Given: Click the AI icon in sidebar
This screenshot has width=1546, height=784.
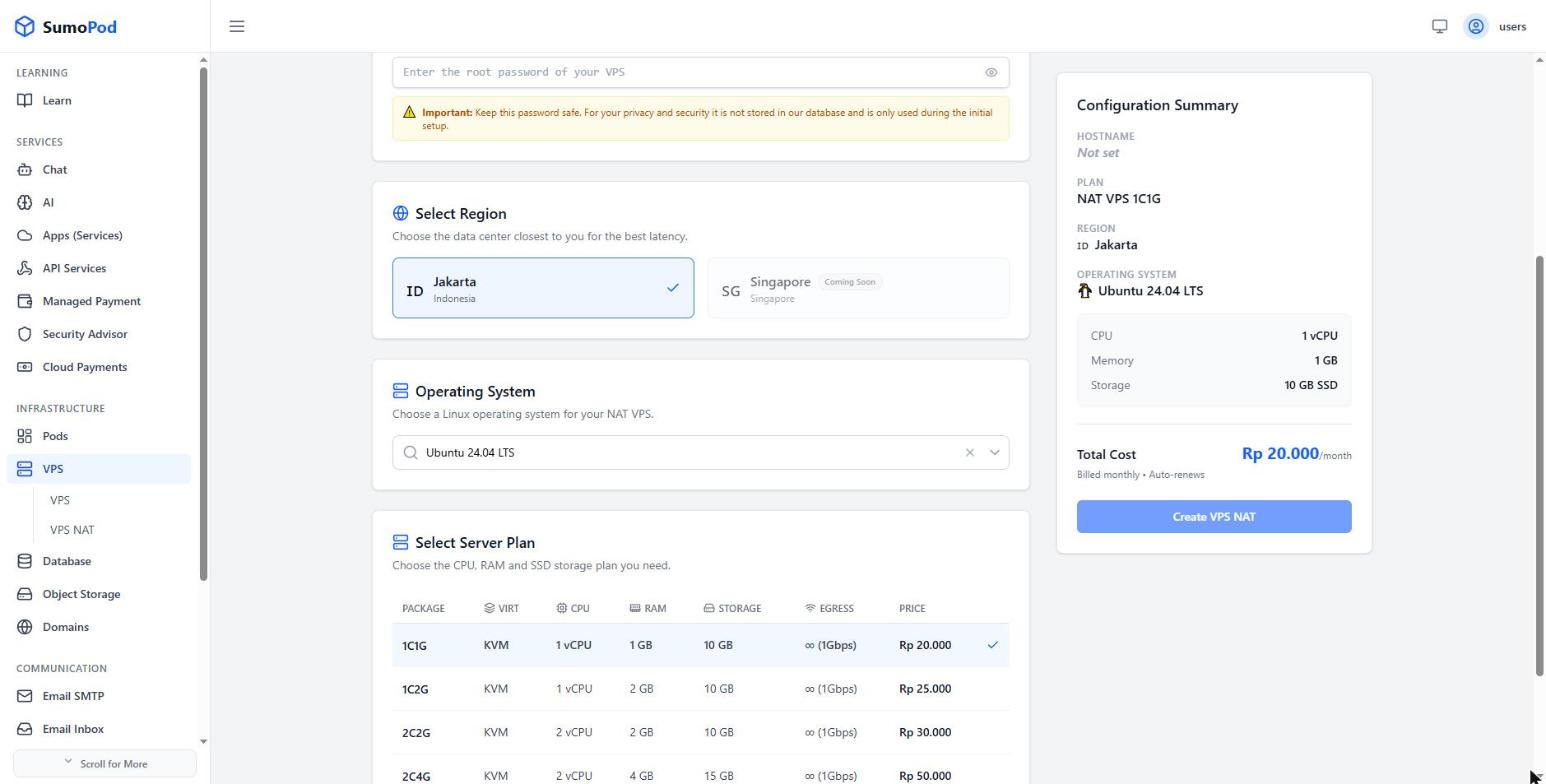Looking at the screenshot, I should pyautogui.click(x=25, y=202).
